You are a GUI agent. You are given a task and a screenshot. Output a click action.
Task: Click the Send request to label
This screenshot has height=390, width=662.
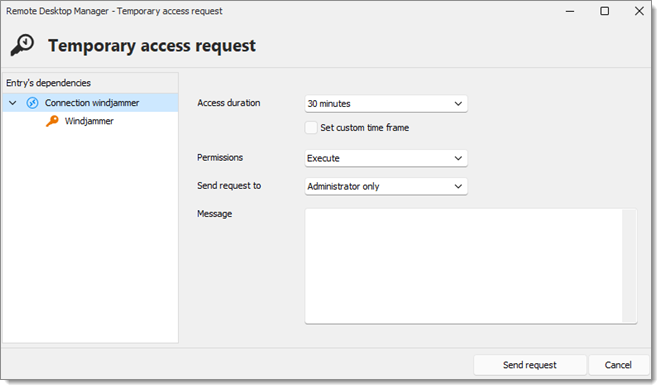229,186
